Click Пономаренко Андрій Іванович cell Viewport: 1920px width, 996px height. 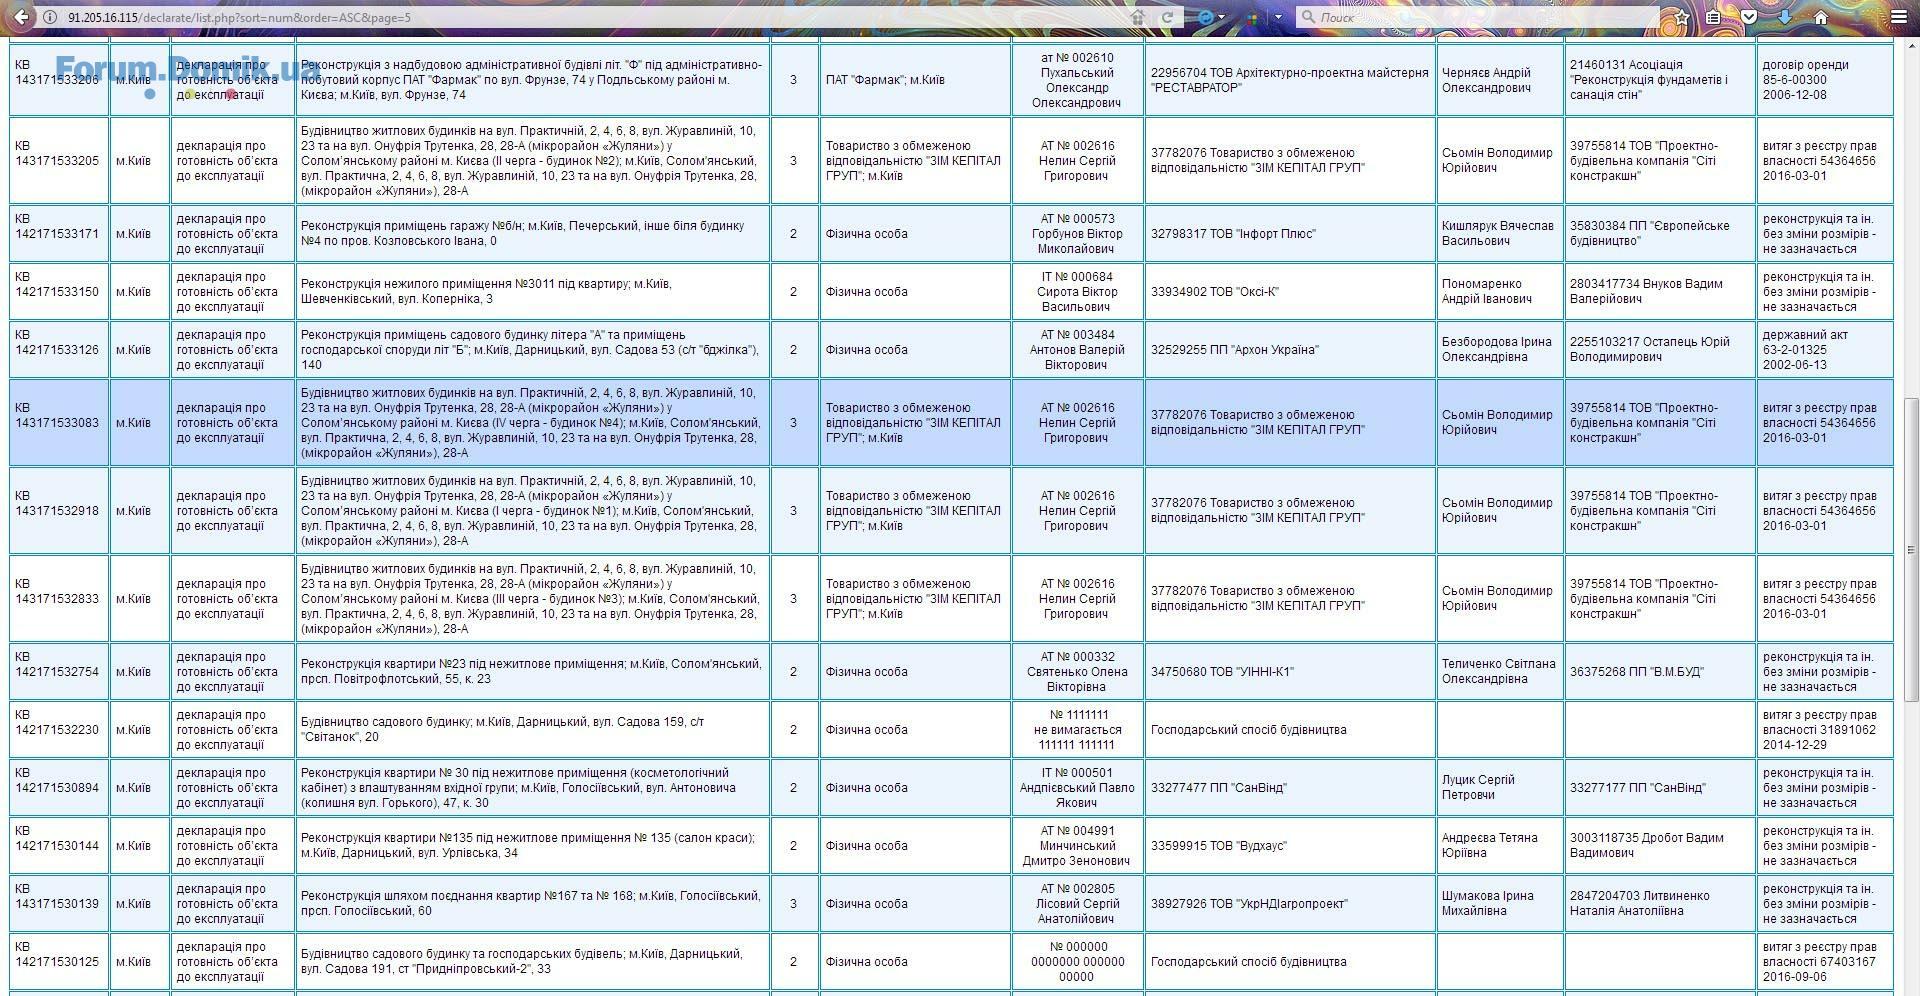coord(1500,292)
